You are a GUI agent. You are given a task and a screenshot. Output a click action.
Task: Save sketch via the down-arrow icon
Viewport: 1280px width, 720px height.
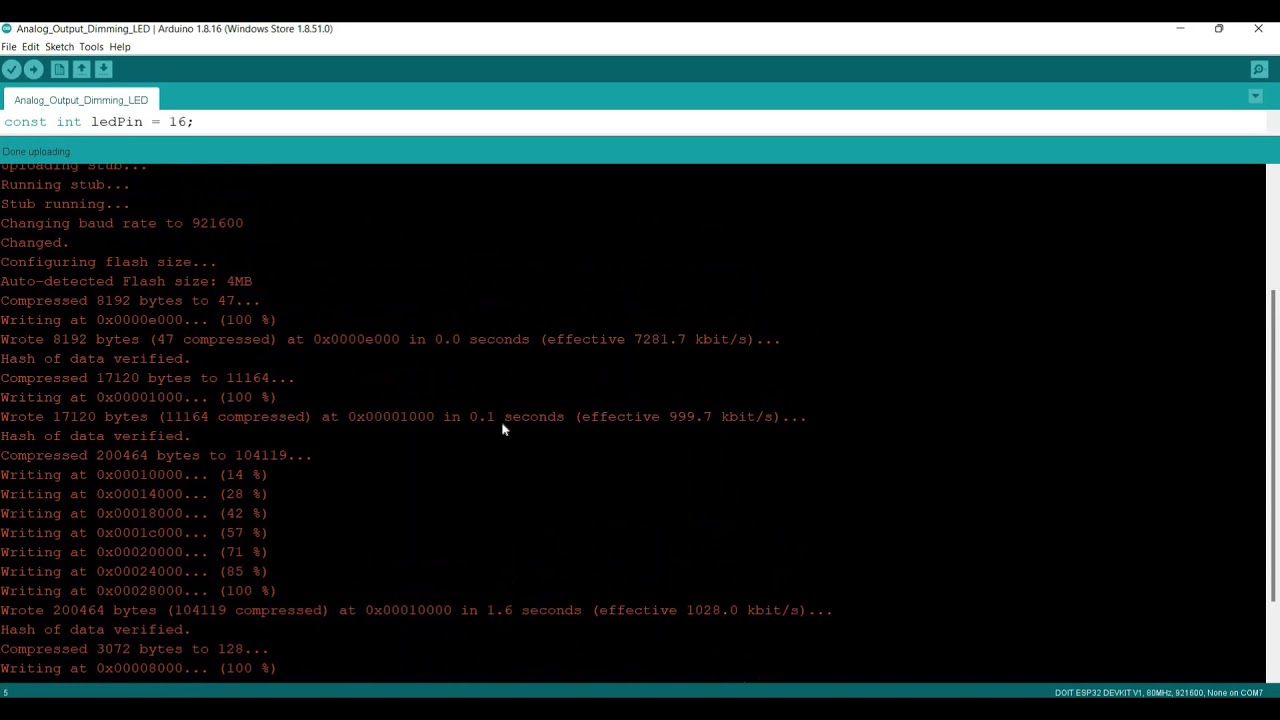[103, 69]
